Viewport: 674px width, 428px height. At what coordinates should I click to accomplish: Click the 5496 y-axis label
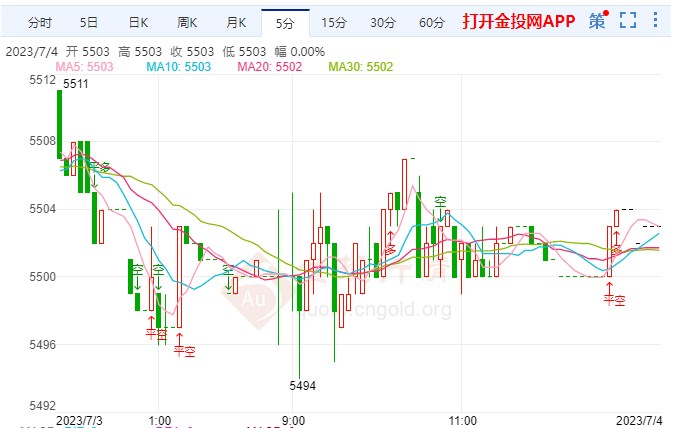point(42,344)
